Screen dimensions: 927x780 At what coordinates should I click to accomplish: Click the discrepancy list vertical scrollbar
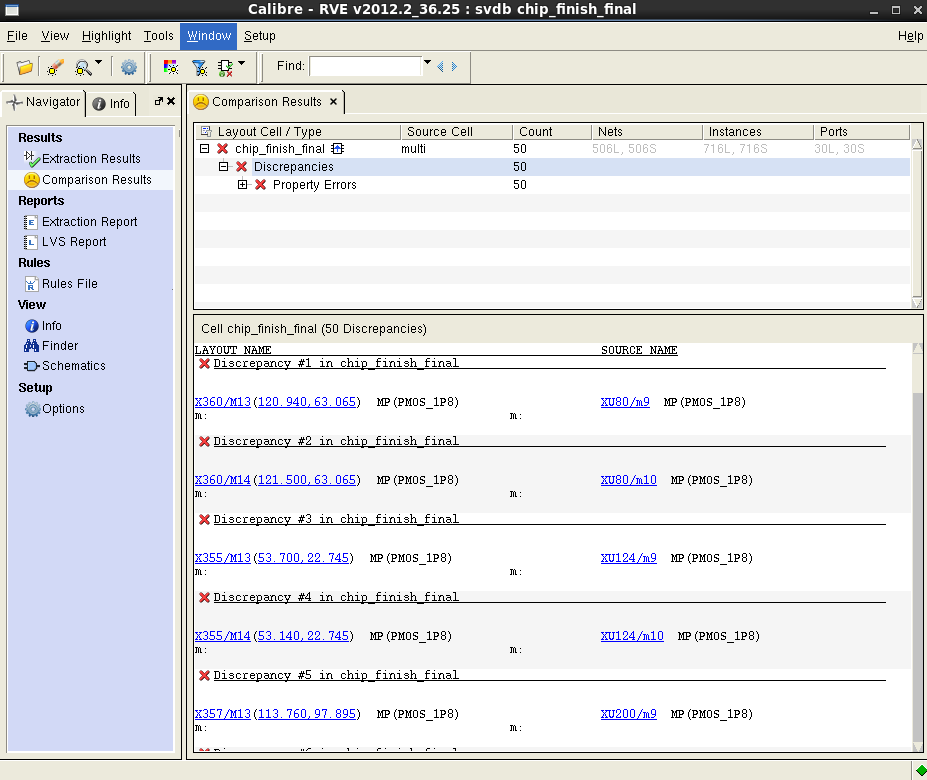pos(918,547)
